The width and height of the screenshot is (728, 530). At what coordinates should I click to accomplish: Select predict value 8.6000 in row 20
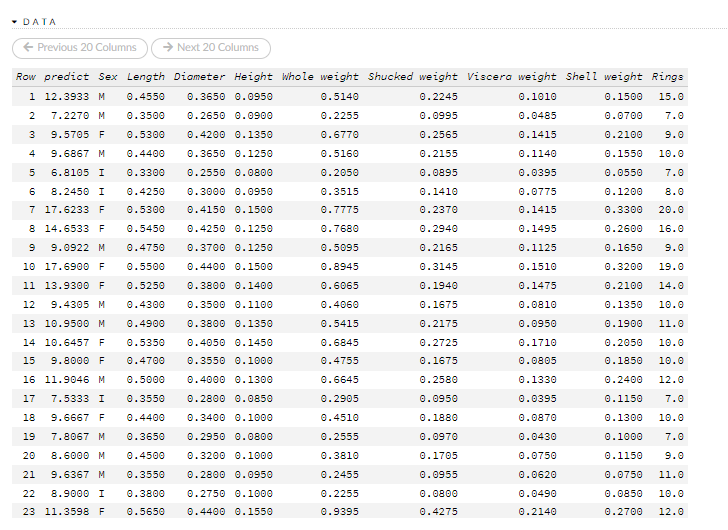point(70,456)
